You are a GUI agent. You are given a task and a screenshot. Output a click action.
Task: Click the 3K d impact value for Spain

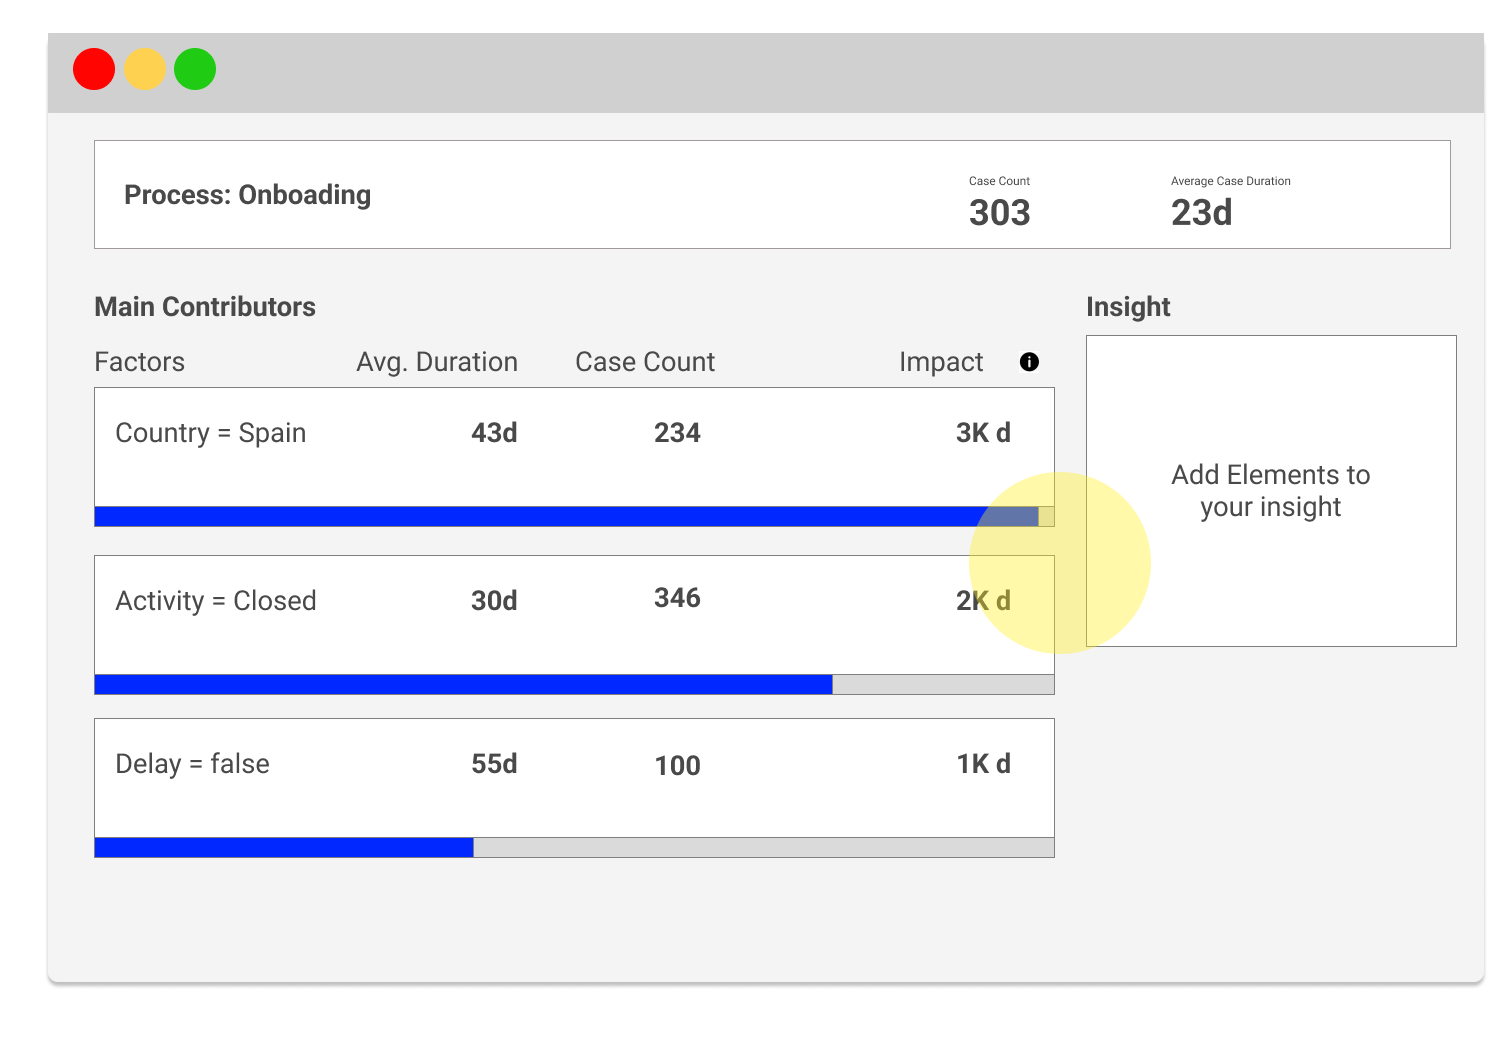982,433
